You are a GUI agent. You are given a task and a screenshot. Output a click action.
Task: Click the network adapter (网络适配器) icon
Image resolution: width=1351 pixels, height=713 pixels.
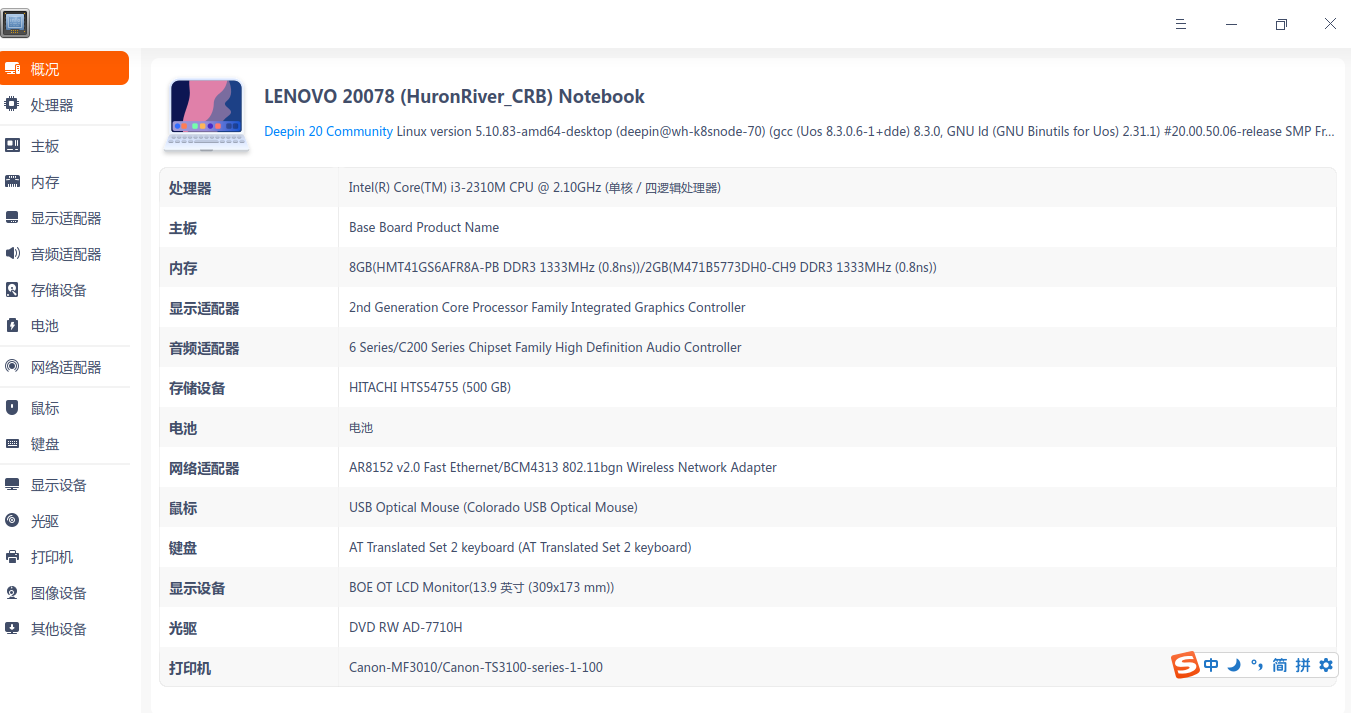point(13,367)
